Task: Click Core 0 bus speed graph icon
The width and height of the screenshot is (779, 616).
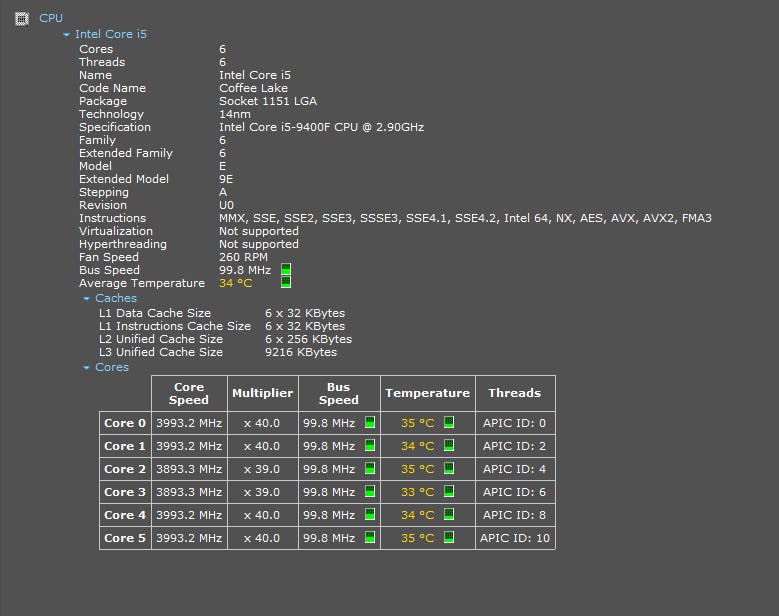Action: pos(370,422)
